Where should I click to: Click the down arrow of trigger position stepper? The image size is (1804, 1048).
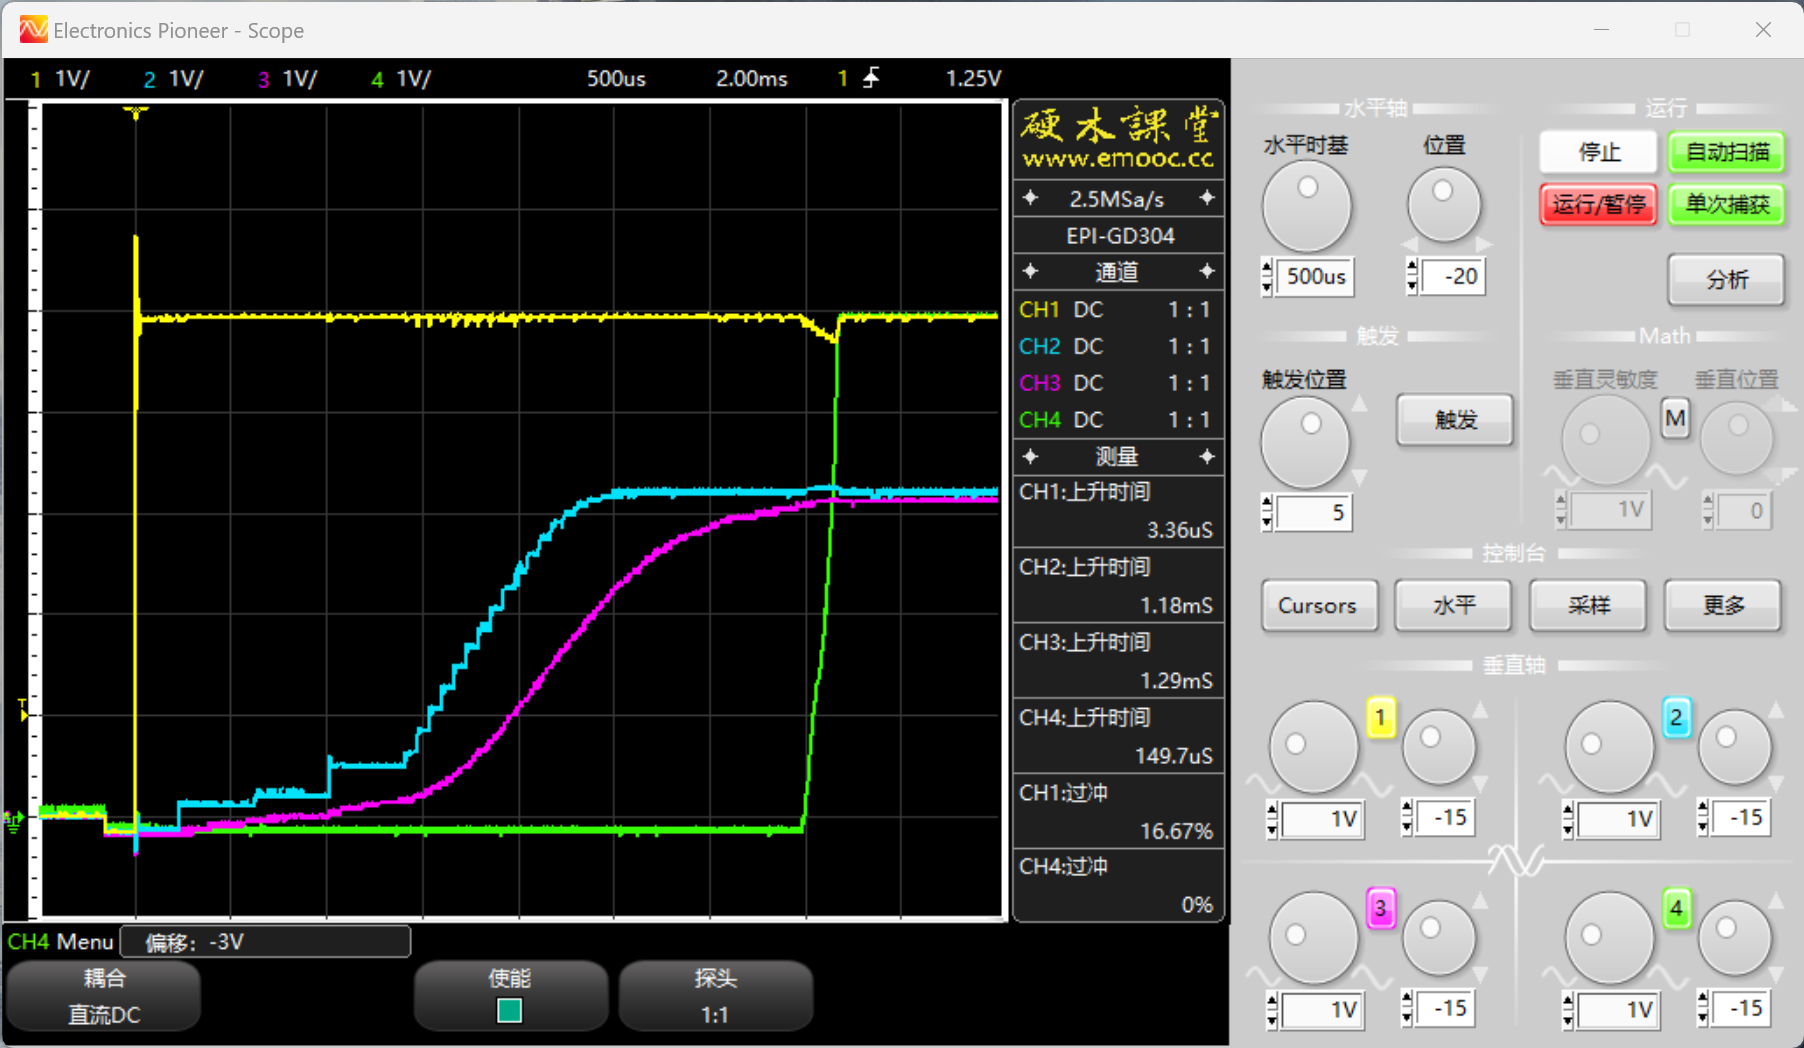click(1267, 522)
